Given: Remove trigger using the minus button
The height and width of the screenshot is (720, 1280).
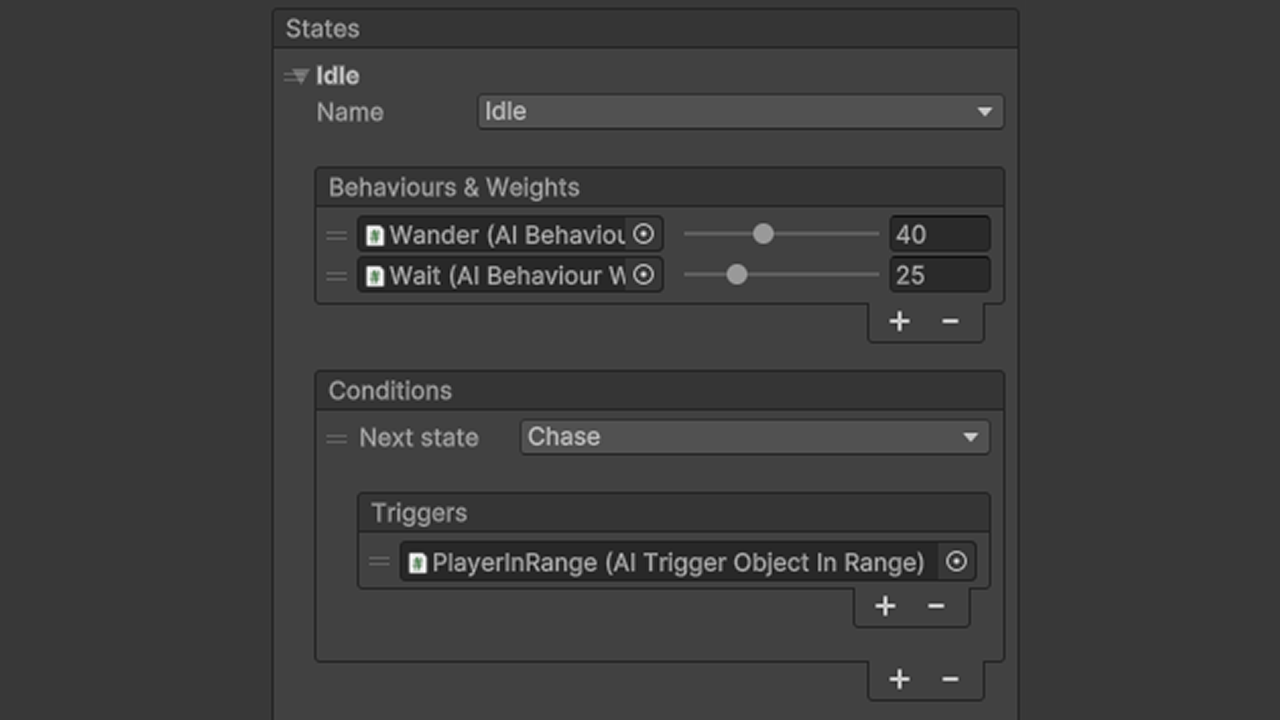Looking at the screenshot, I should 936,606.
